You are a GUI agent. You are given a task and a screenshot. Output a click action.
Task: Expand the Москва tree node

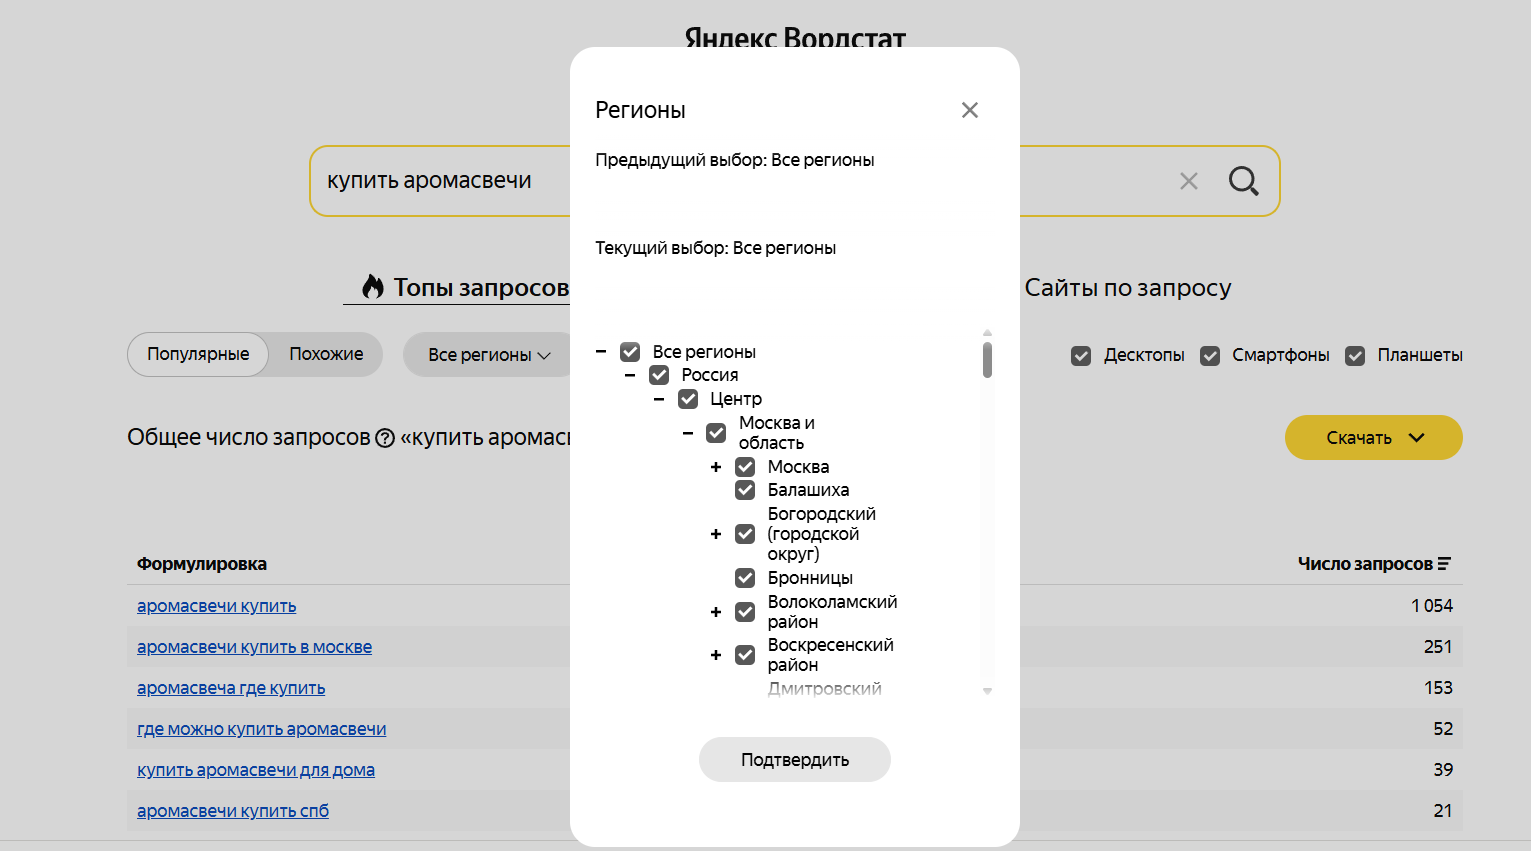point(716,467)
